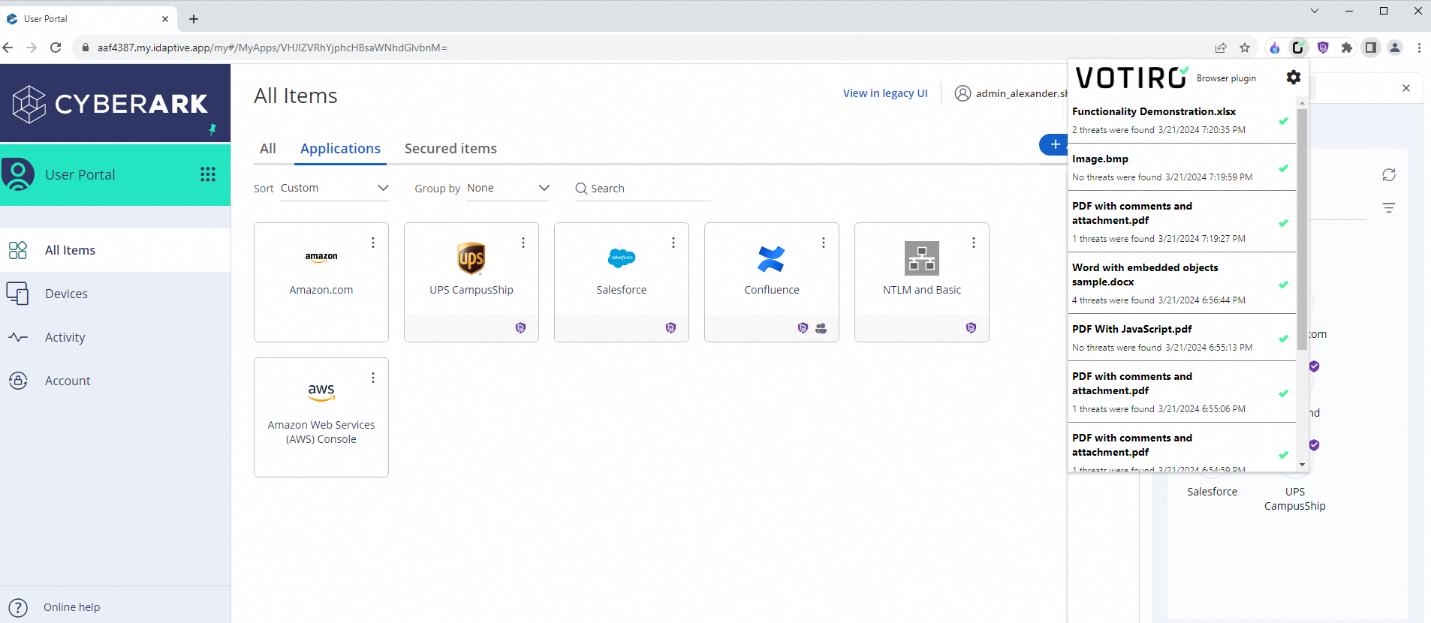1431x623 pixels.
Task: Open Account in the sidebar
Action: pyautogui.click(x=115, y=380)
